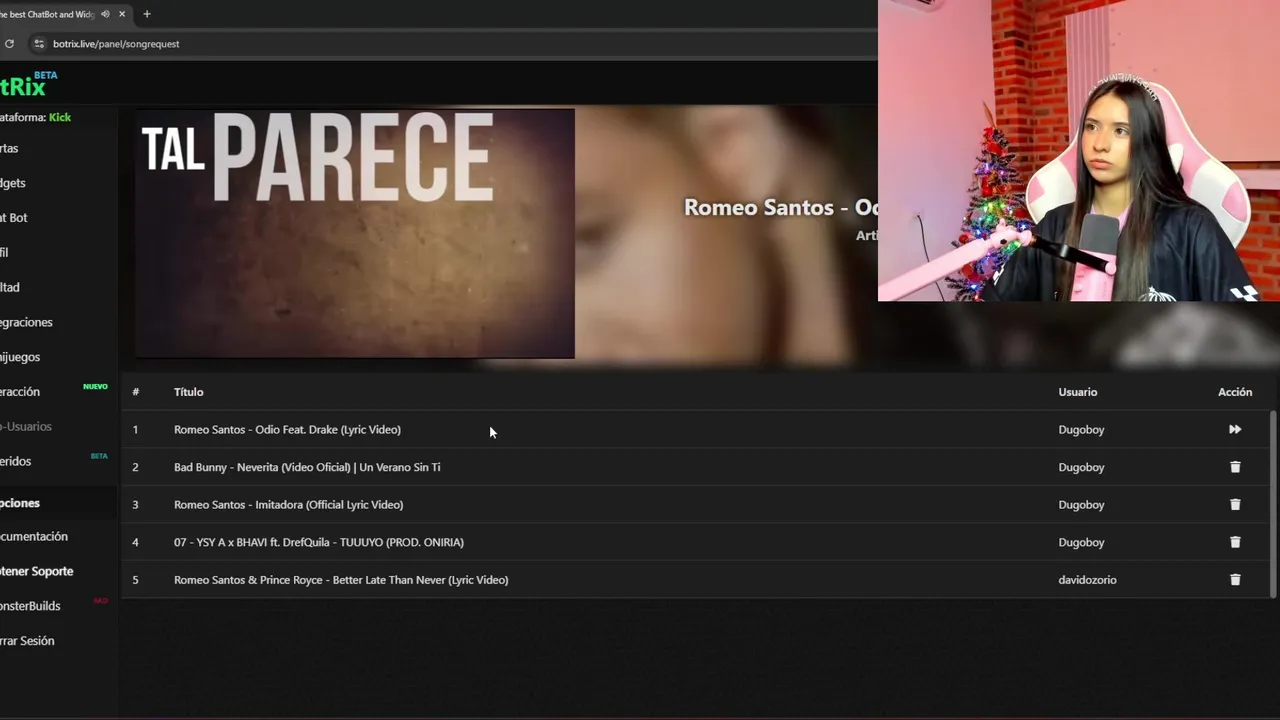1280x720 pixels.
Task: Click the Tal Parece video thumbnail
Action: coord(354,233)
